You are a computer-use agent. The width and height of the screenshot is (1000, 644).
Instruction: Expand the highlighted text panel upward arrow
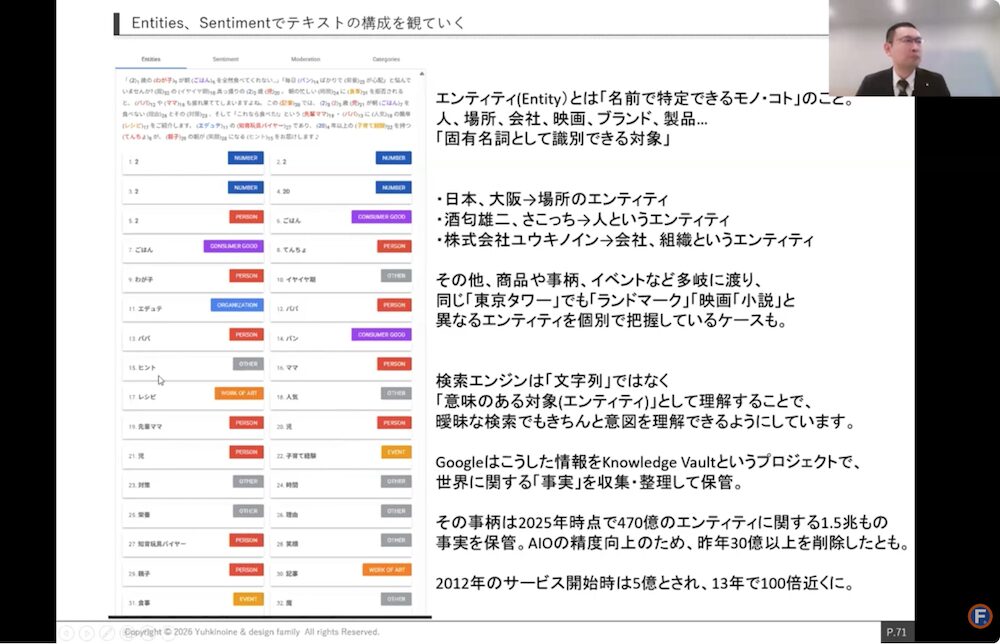[421, 73]
